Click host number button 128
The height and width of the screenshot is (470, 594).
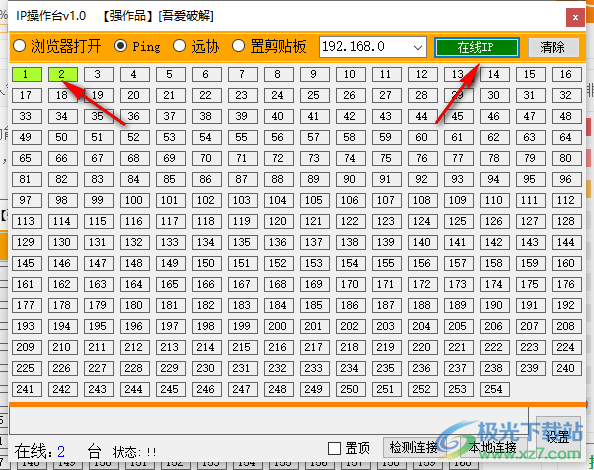click(x=566, y=221)
